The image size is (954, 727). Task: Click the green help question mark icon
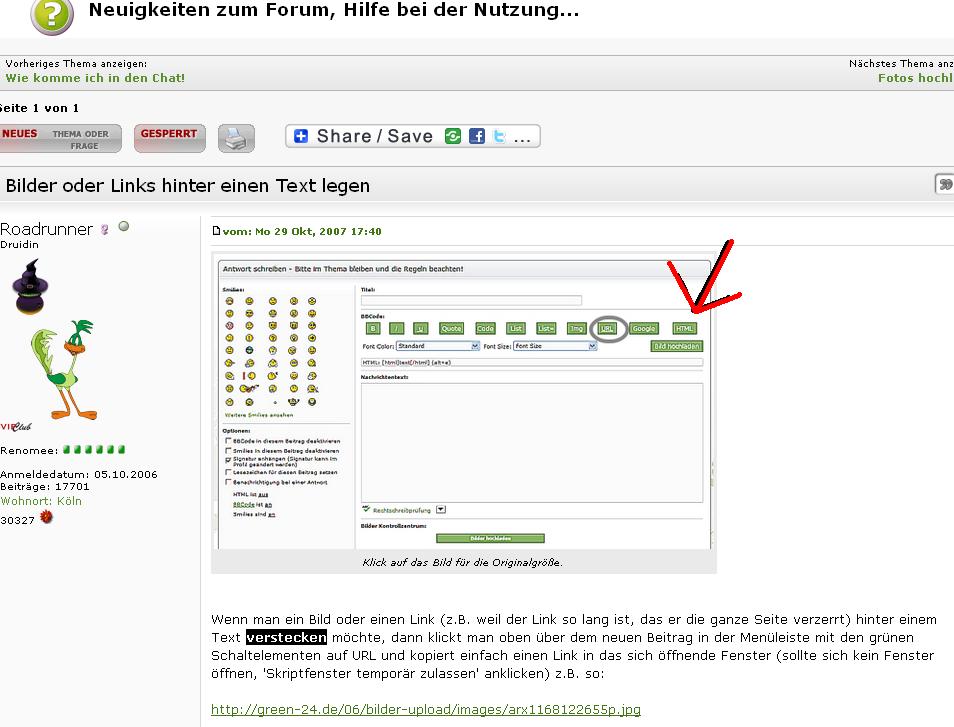pyautogui.click(x=51, y=14)
